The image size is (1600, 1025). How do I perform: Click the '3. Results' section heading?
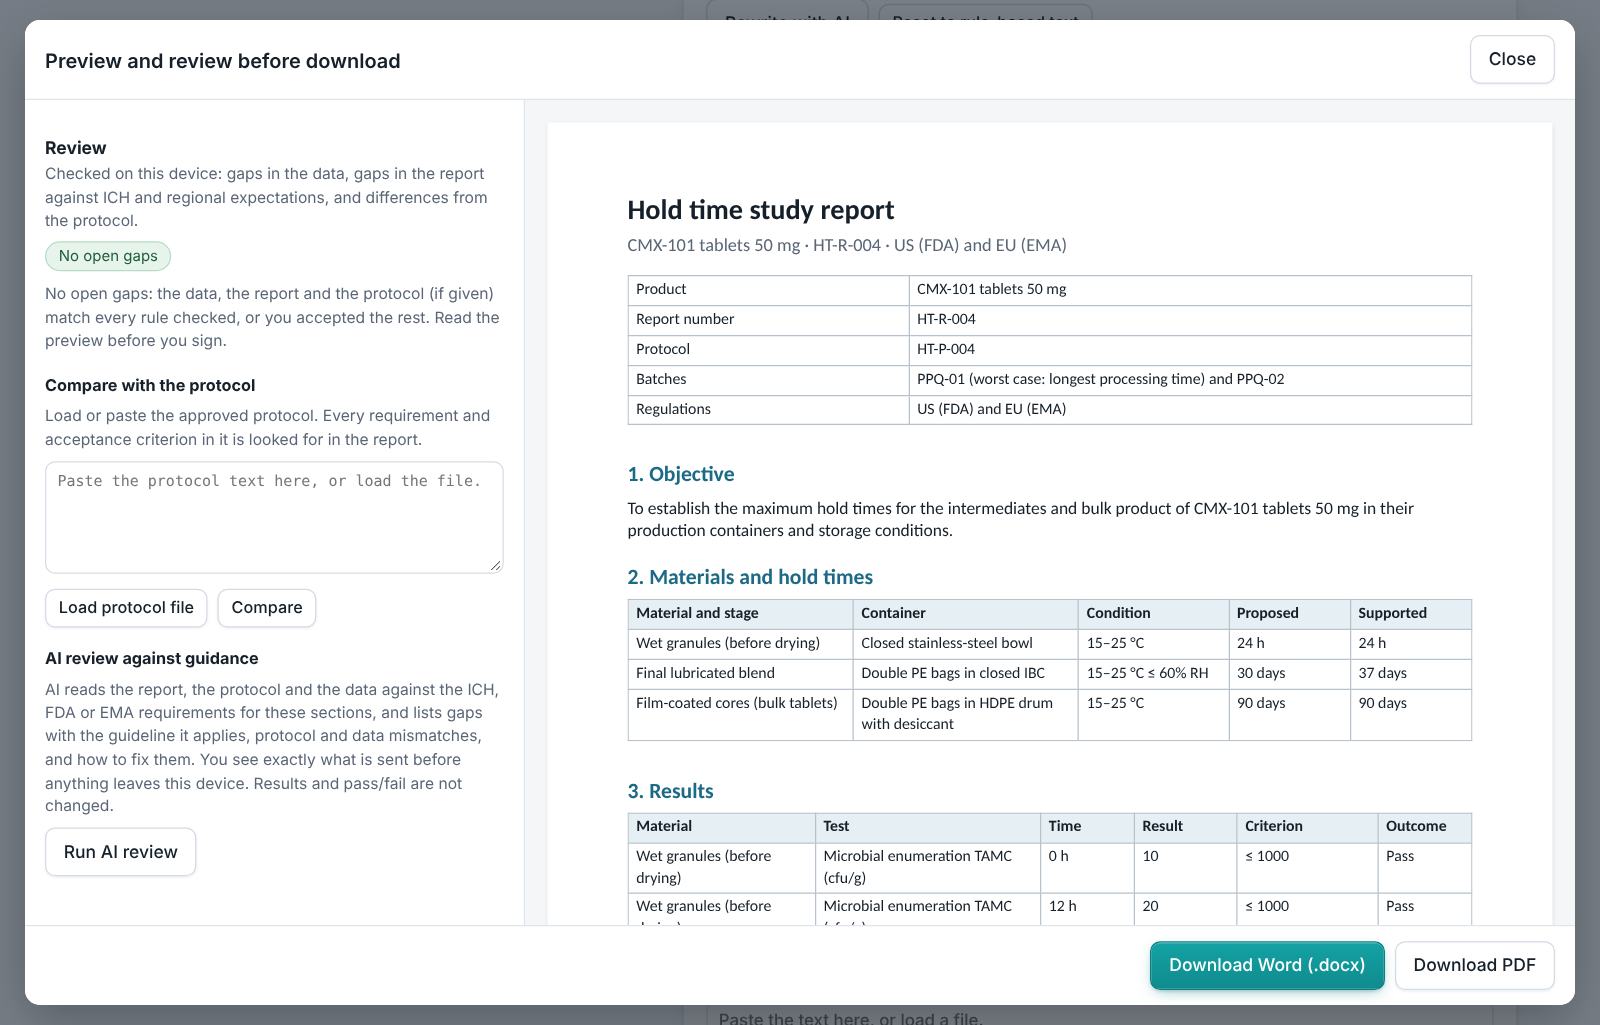coord(670,791)
